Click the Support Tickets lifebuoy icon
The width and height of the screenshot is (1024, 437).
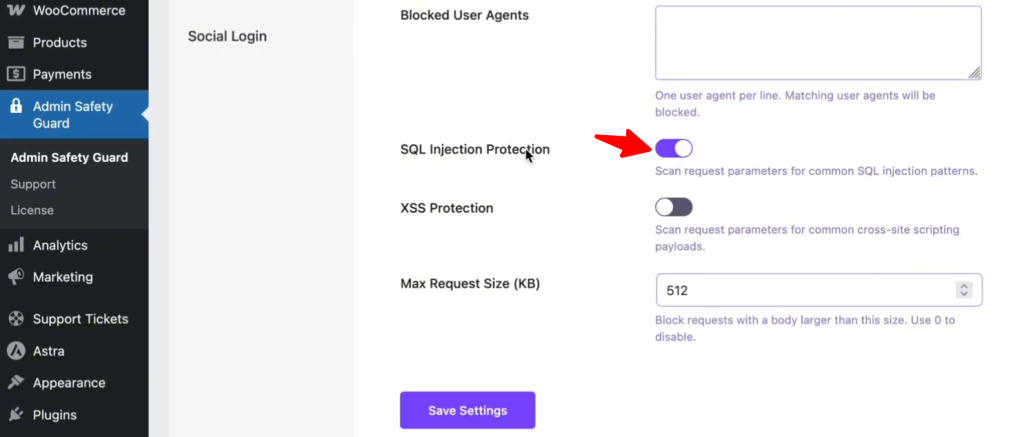tap(15, 319)
